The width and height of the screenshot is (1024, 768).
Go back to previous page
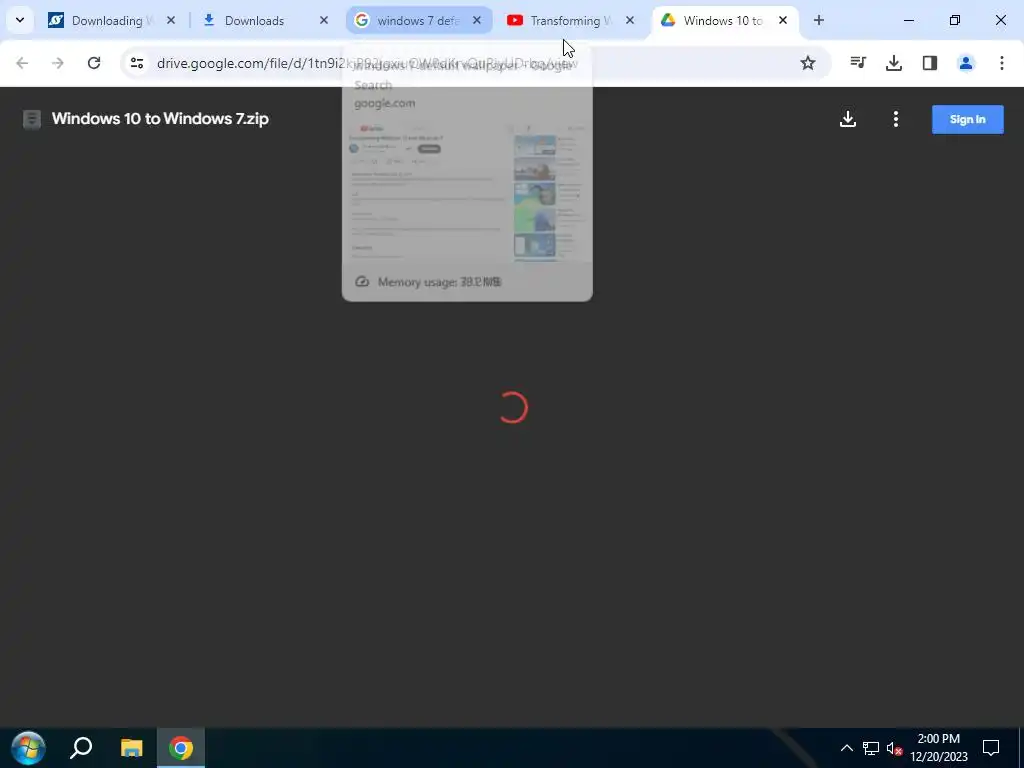22,63
